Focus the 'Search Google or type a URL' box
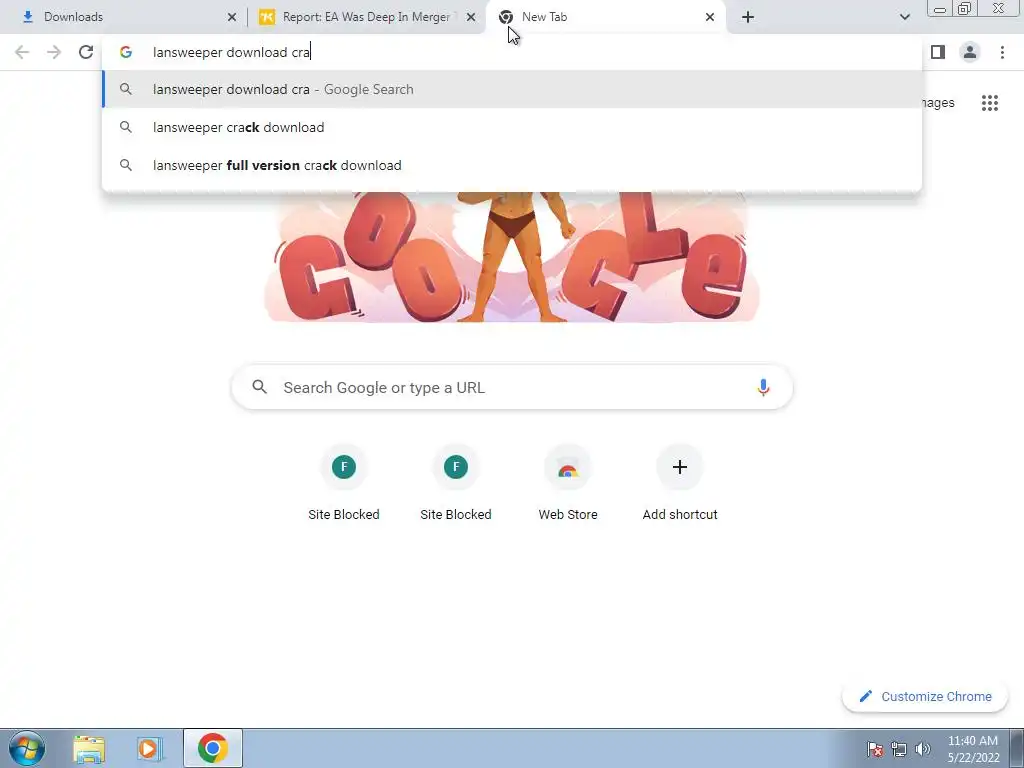 (x=512, y=387)
